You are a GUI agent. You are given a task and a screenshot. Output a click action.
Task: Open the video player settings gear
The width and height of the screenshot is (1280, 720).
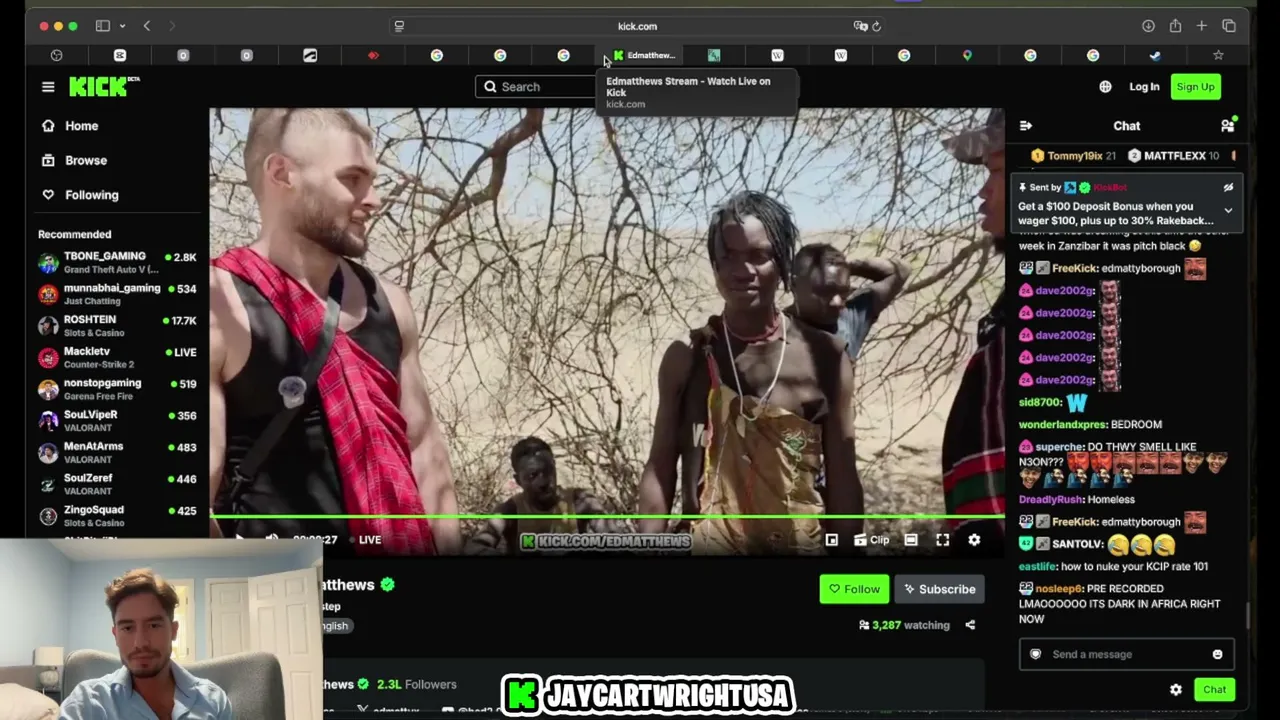tap(974, 540)
